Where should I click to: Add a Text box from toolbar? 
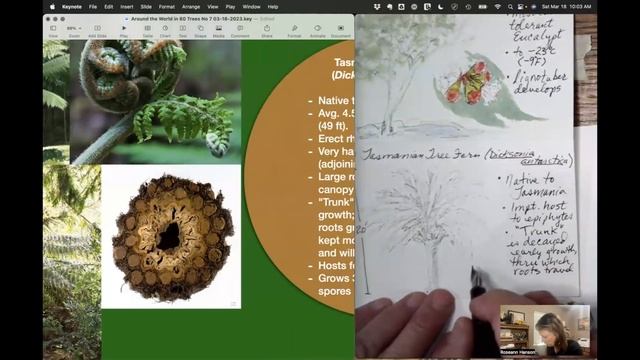click(x=183, y=30)
